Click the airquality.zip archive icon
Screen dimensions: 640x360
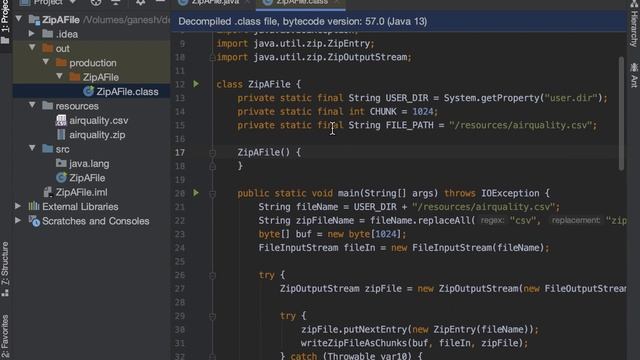click(61, 135)
